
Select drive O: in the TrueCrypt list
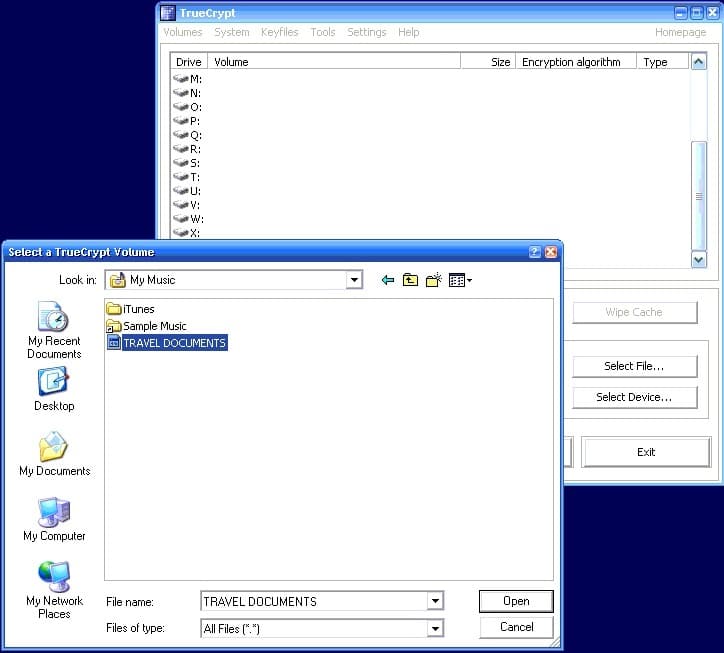click(x=187, y=107)
